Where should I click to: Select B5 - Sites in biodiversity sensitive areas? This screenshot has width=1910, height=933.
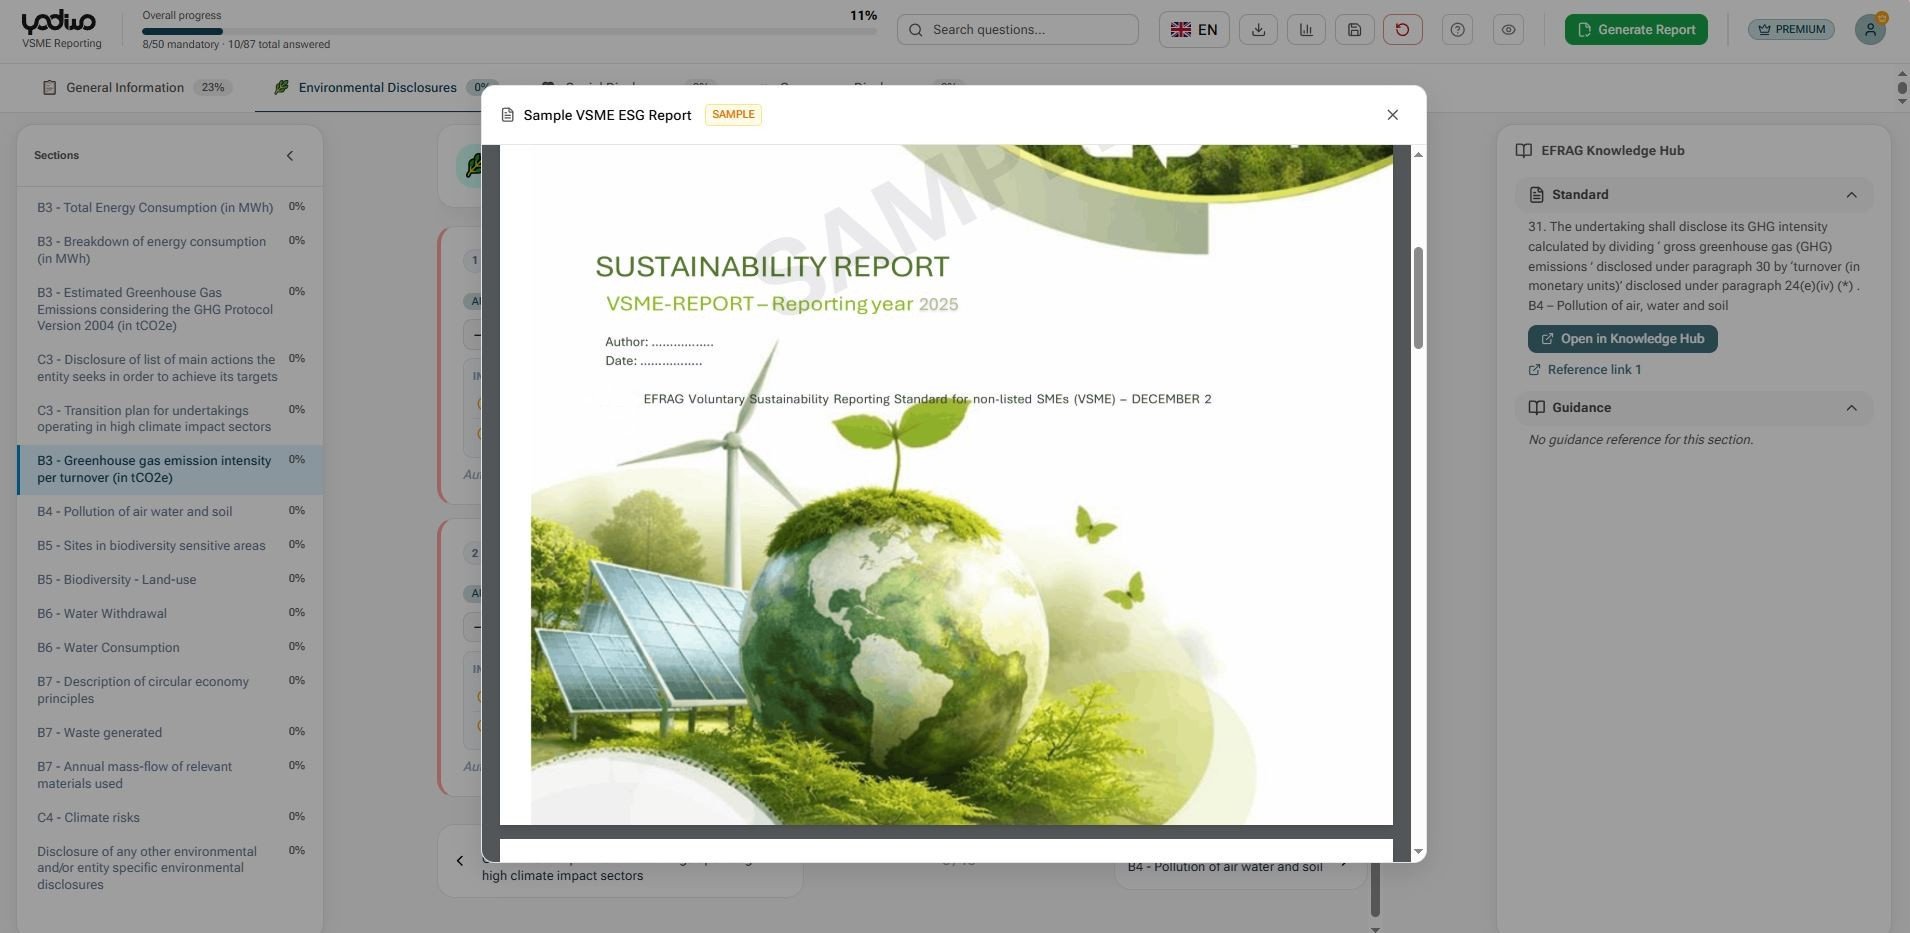point(170,546)
